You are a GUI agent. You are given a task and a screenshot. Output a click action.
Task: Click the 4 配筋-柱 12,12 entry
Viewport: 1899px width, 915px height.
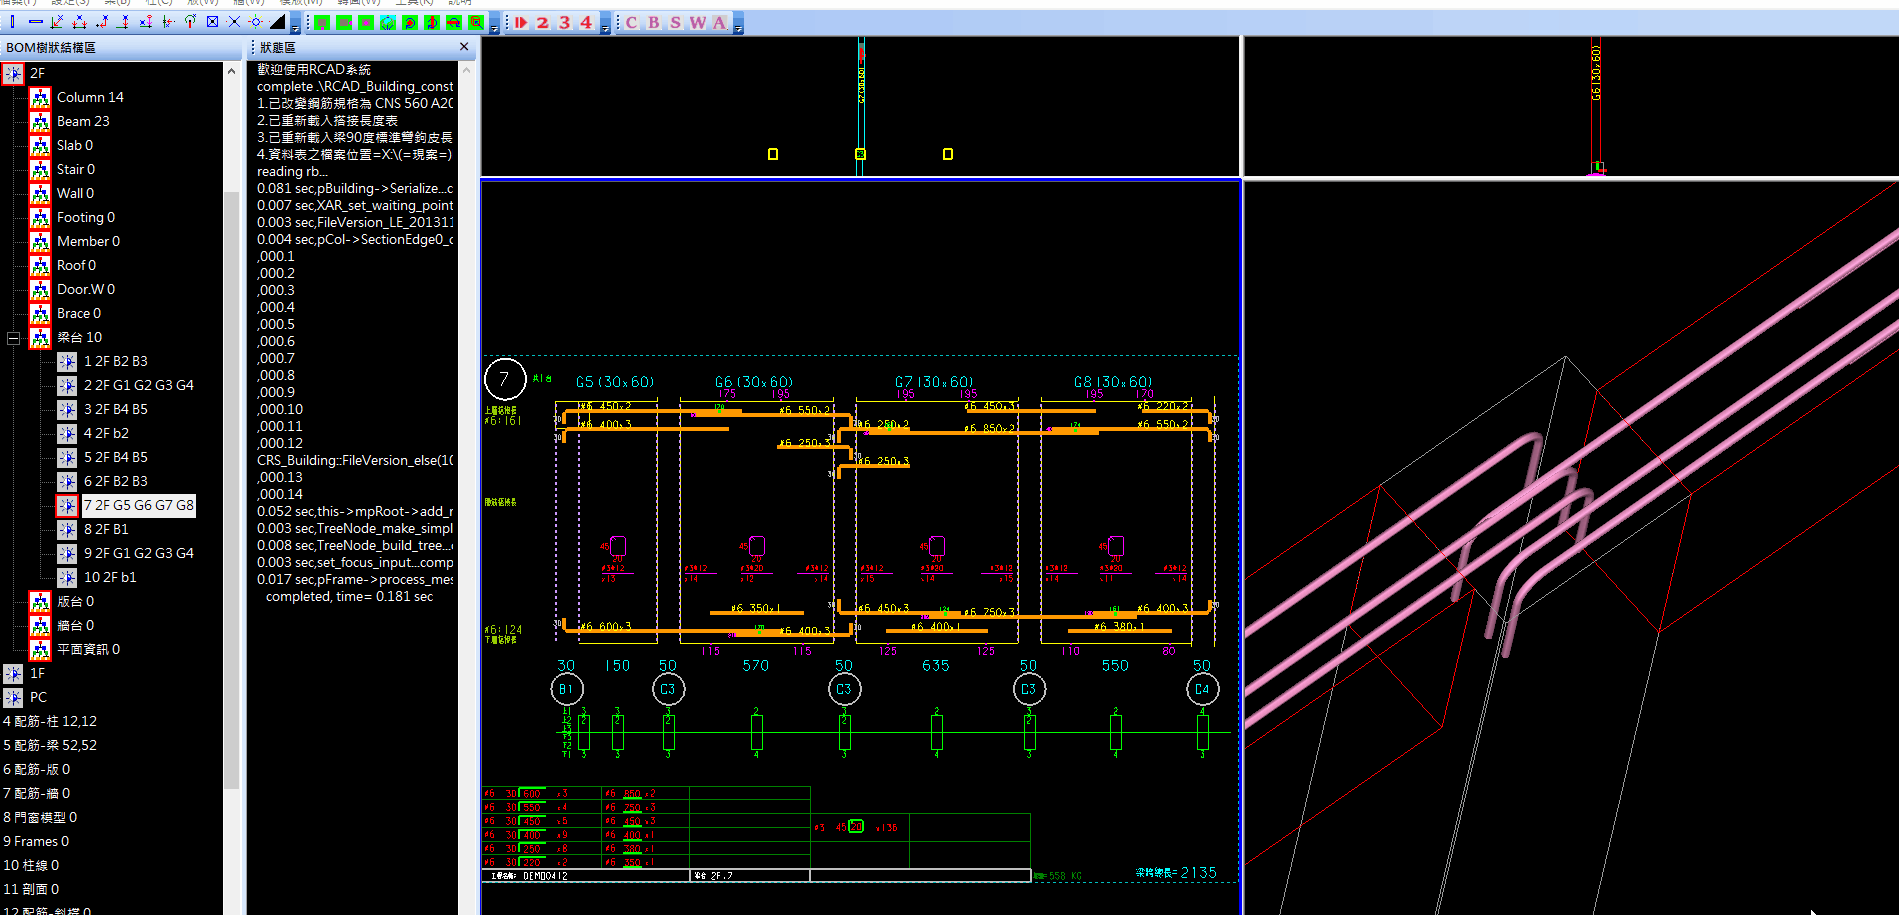50,721
